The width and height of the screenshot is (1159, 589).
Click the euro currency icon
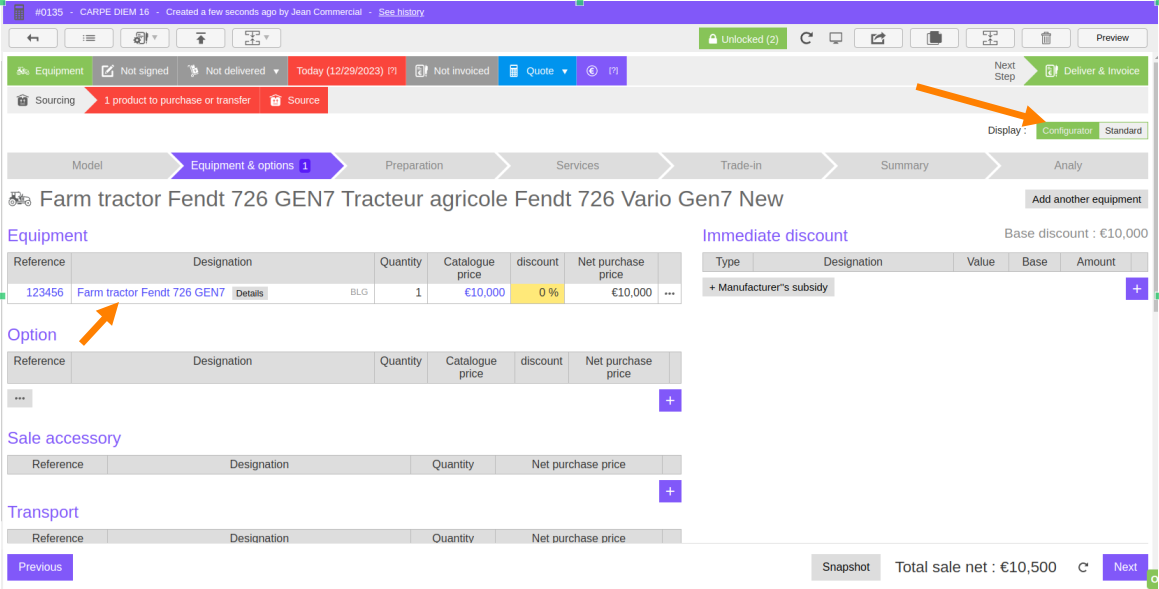pyautogui.click(x=591, y=71)
